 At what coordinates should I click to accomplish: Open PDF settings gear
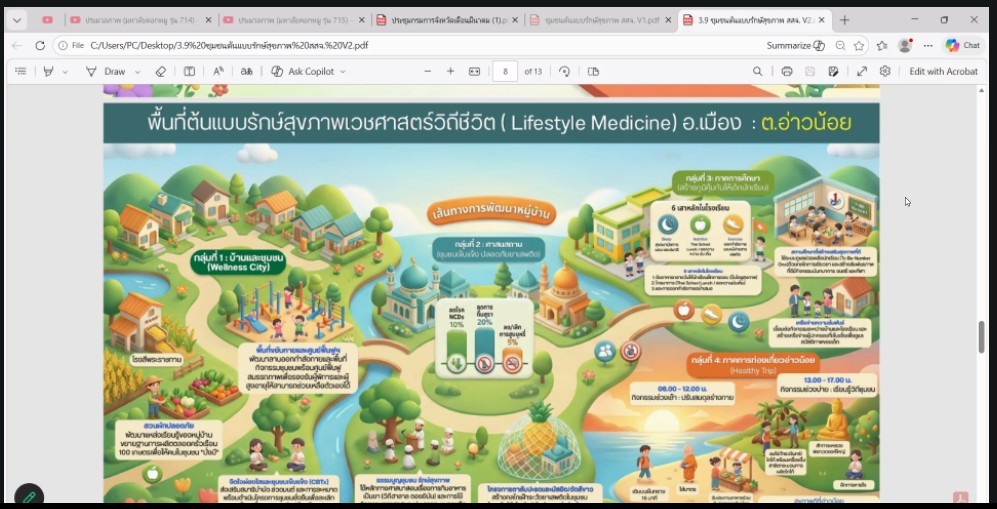click(x=885, y=71)
